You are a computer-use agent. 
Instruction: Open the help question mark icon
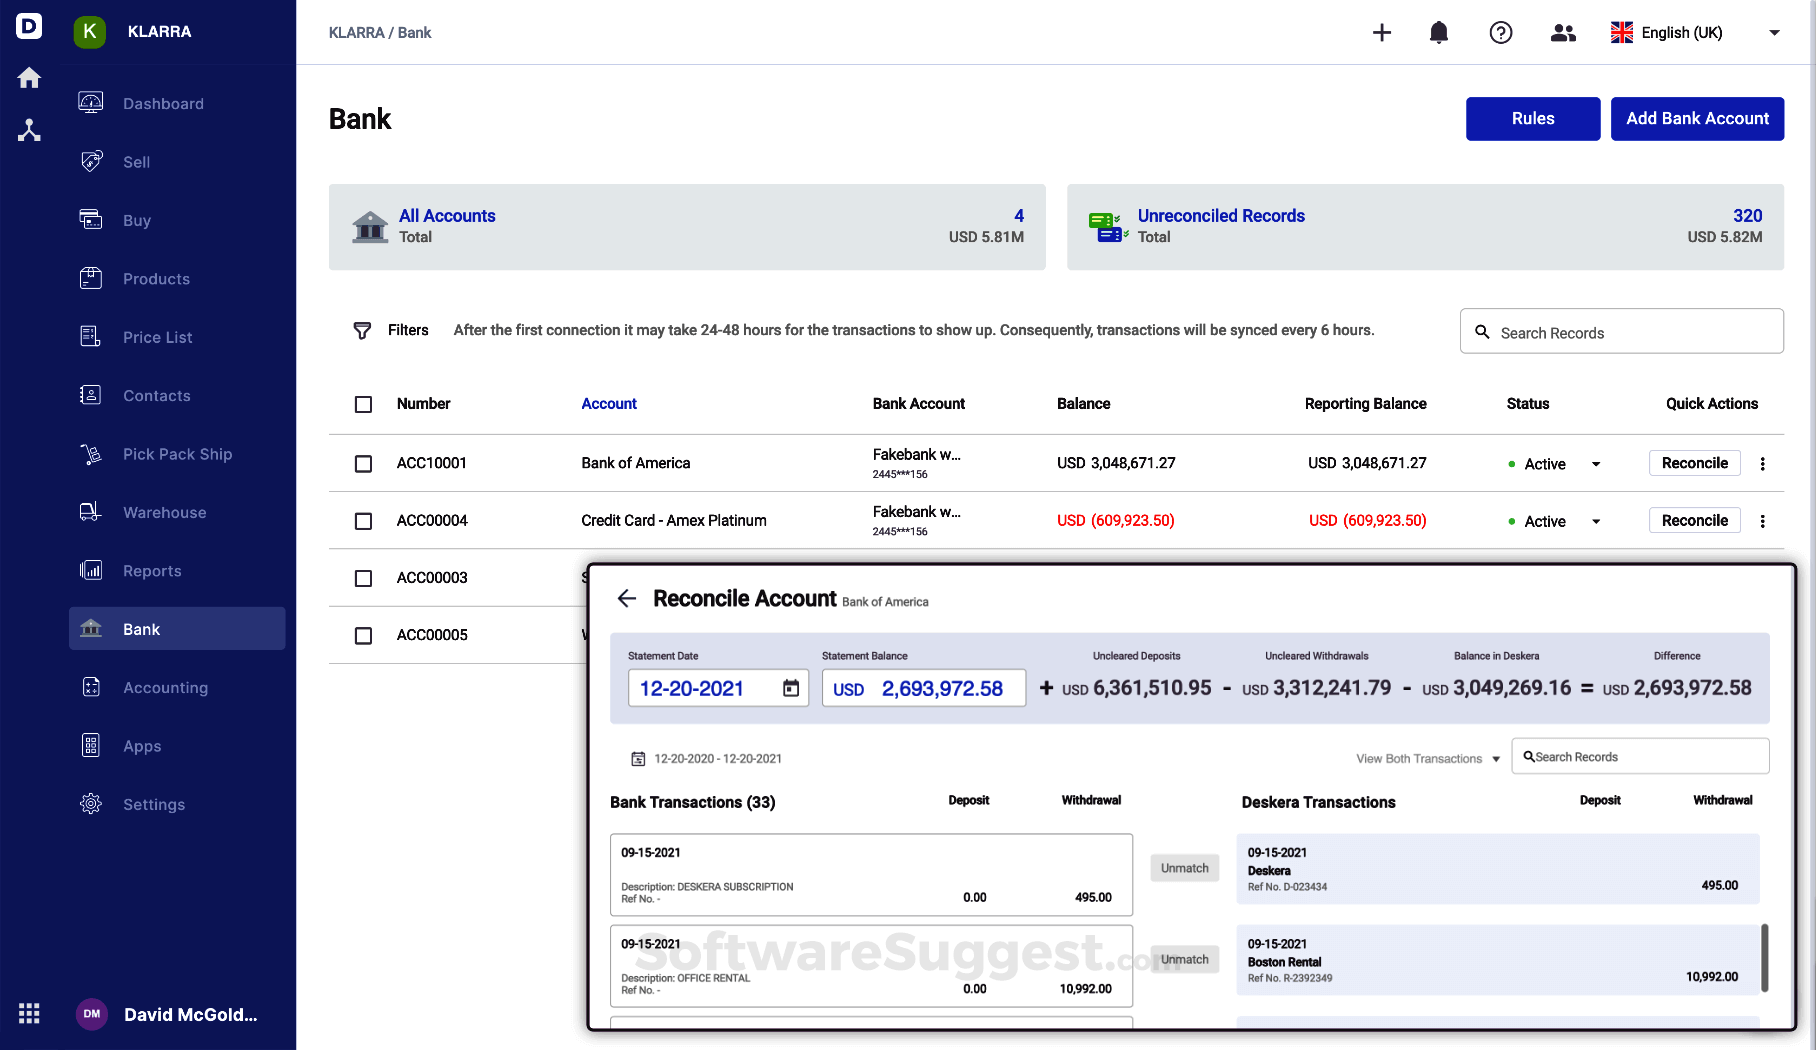pos(1501,32)
